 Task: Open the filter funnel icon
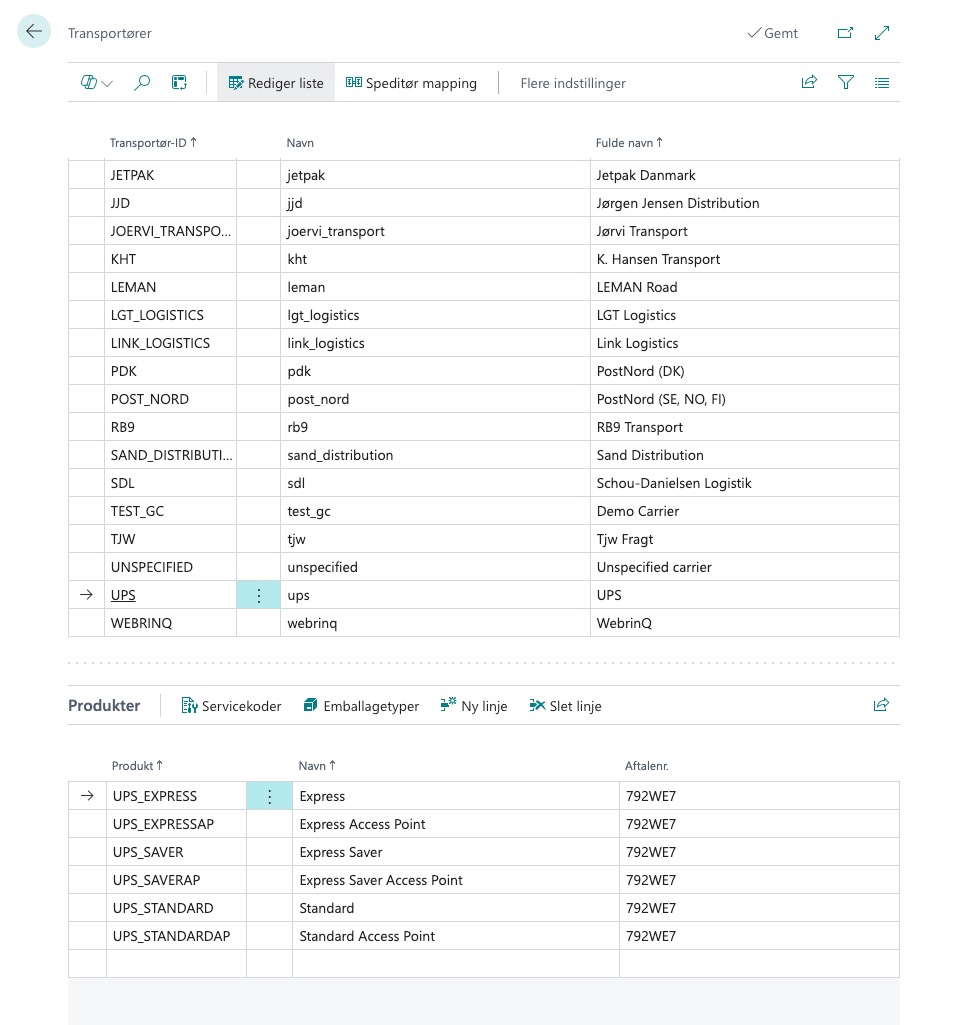point(846,83)
